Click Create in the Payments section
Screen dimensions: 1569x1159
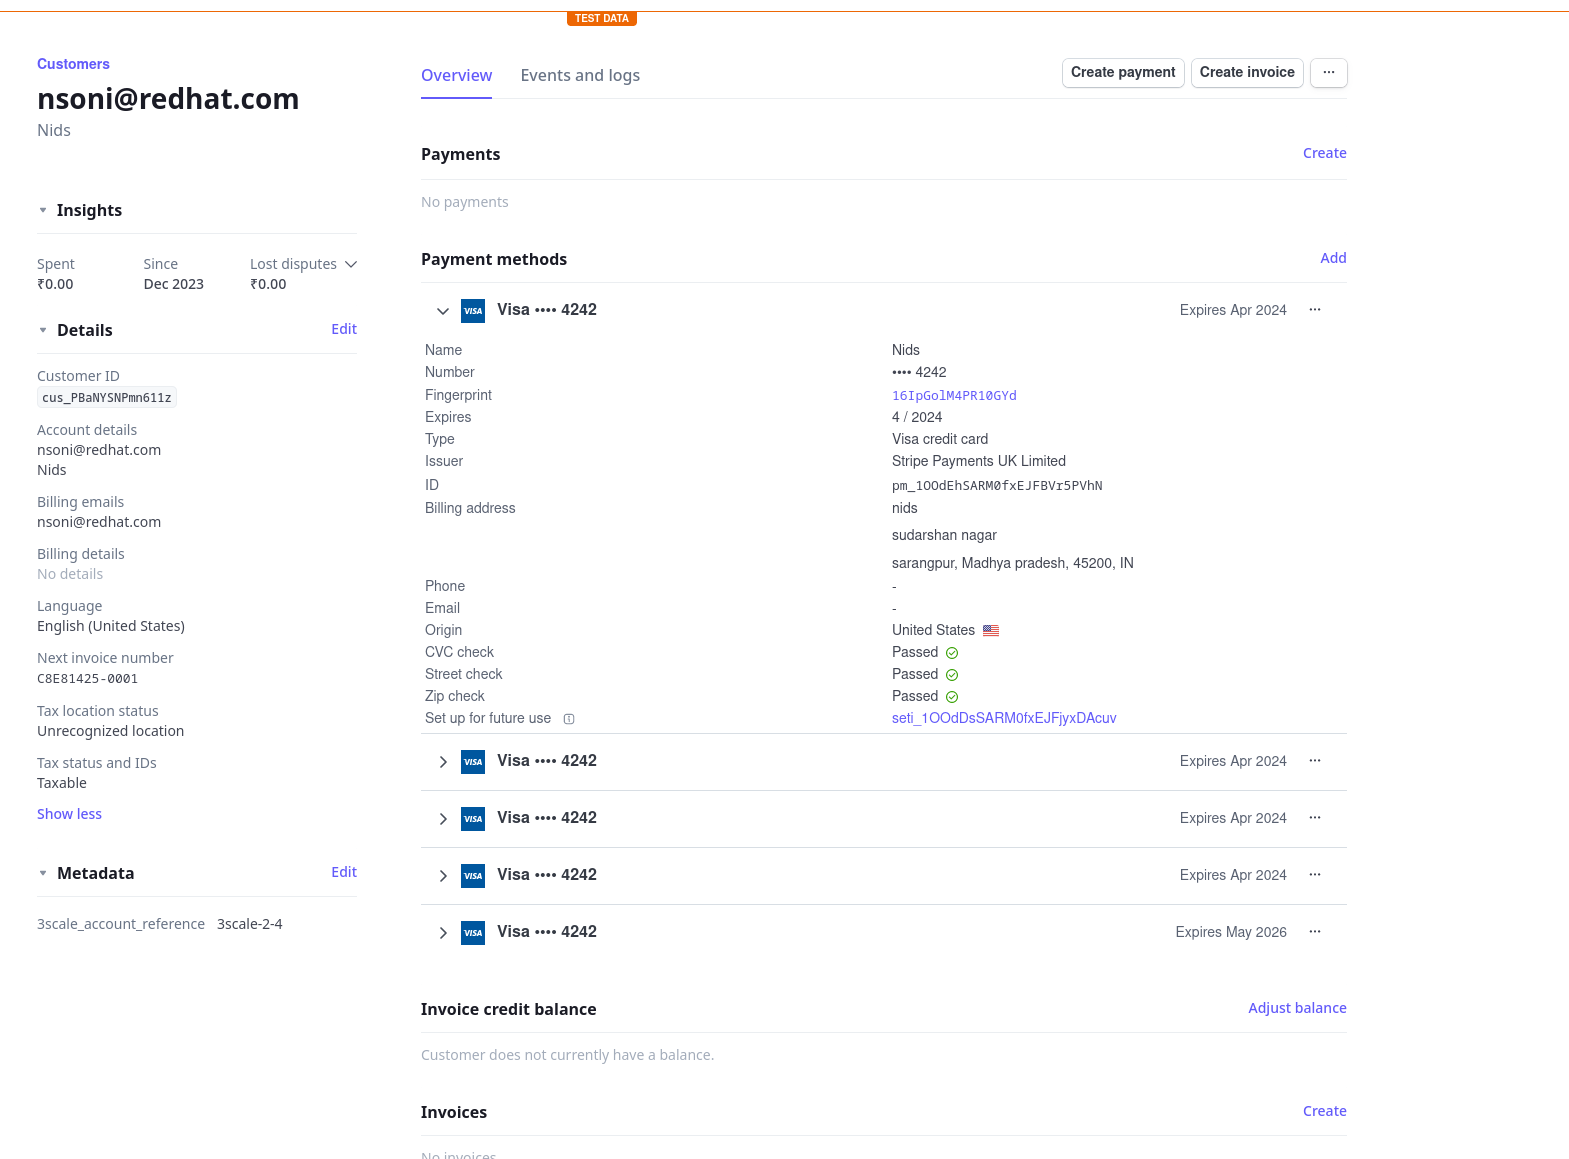tap(1324, 153)
